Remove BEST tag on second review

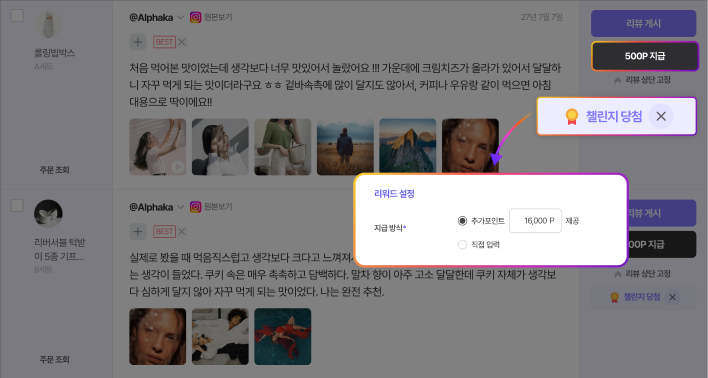[182, 232]
